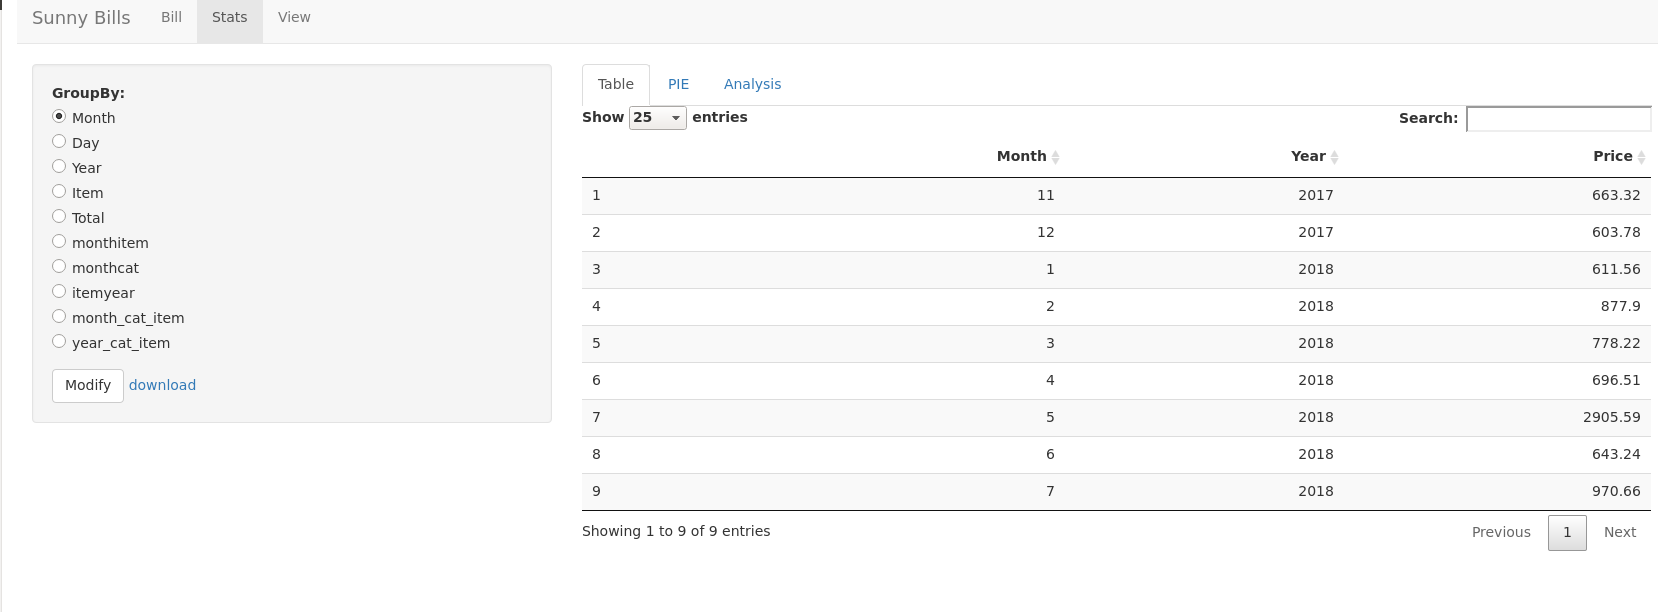The image size is (1658, 612).
Task: Select pagination page 1
Action: 1567,533
